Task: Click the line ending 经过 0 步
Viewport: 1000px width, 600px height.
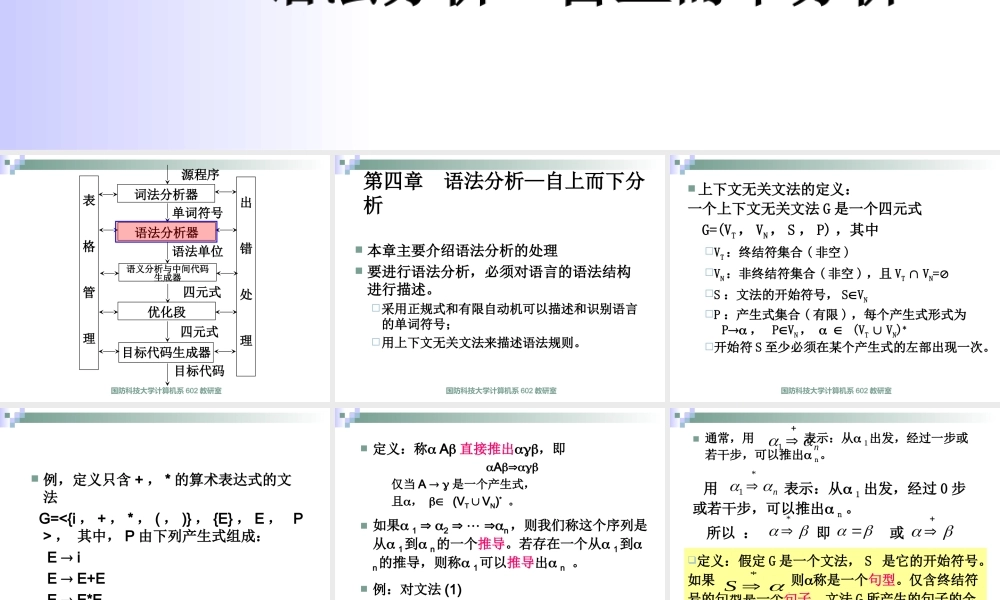Action: coord(834,489)
